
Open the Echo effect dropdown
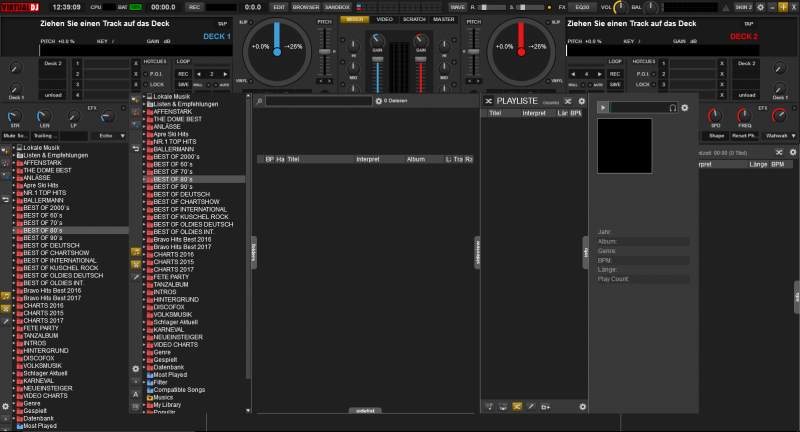[109, 136]
